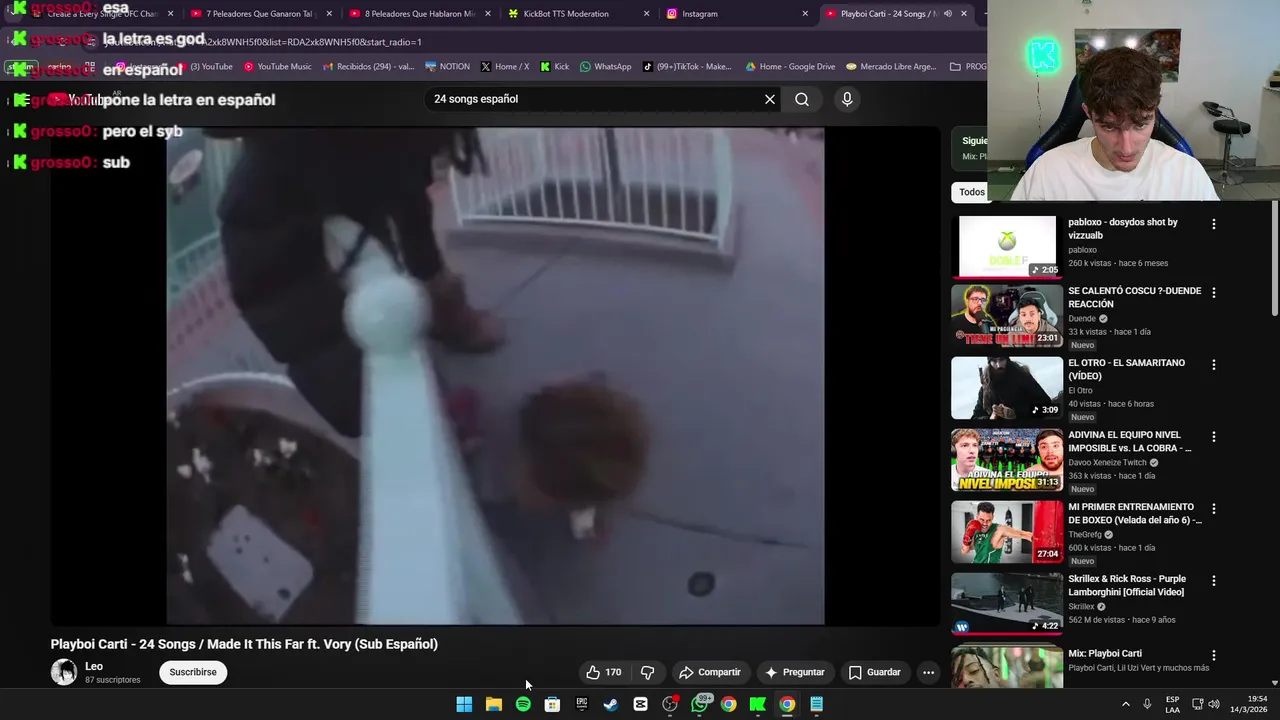Open the ADIVINA EL EQUIPO NIVEL IMPOSIBLE thumbnail
The width and height of the screenshot is (1280, 720).
coord(1007,460)
